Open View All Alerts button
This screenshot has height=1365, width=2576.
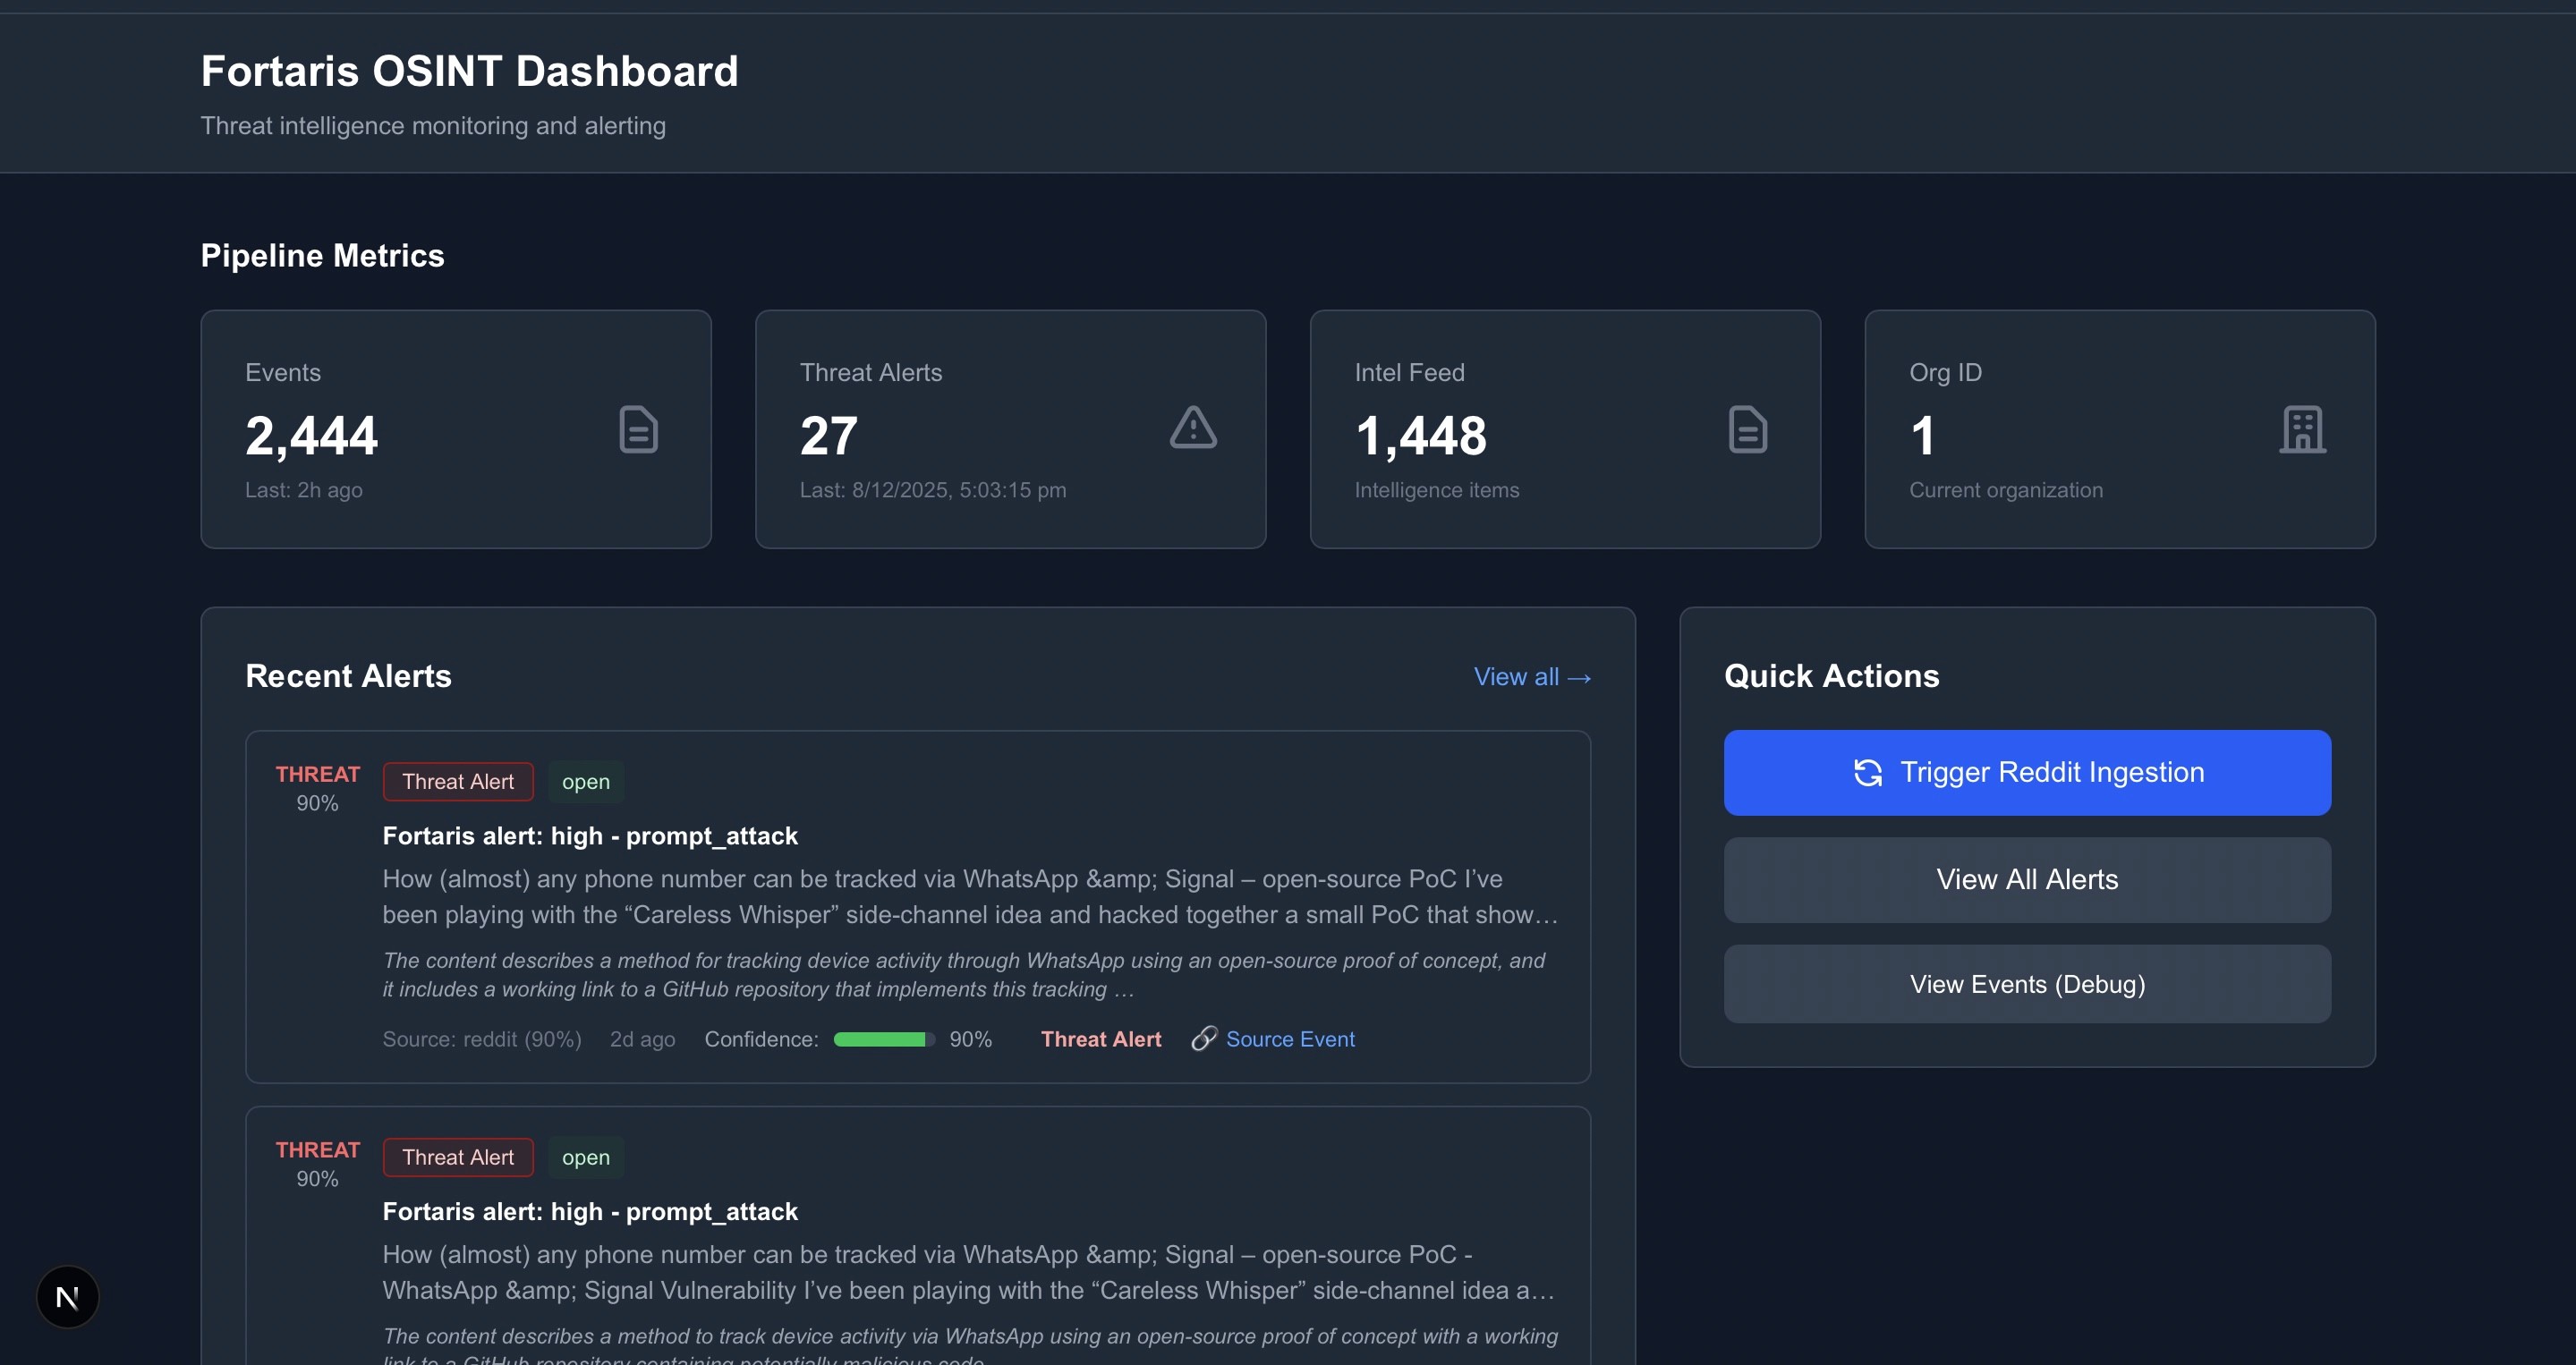click(2026, 880)
